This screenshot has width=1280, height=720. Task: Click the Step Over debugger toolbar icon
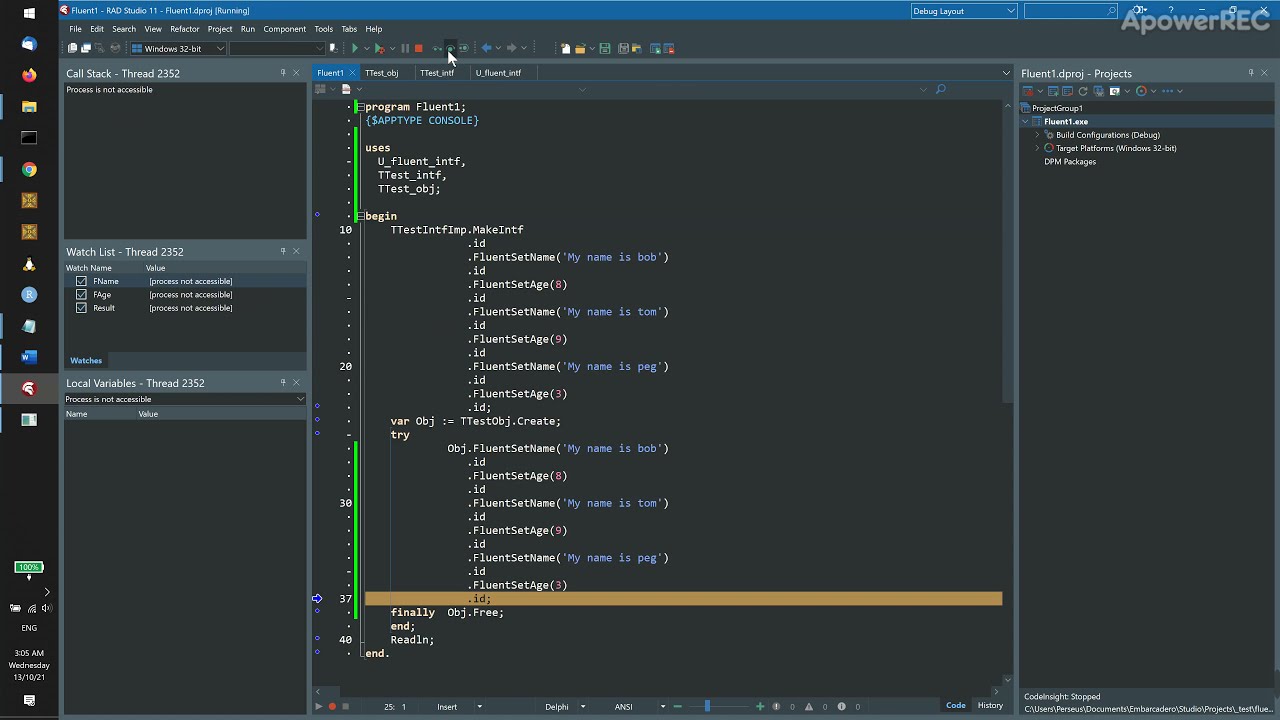tap(450, 48)
